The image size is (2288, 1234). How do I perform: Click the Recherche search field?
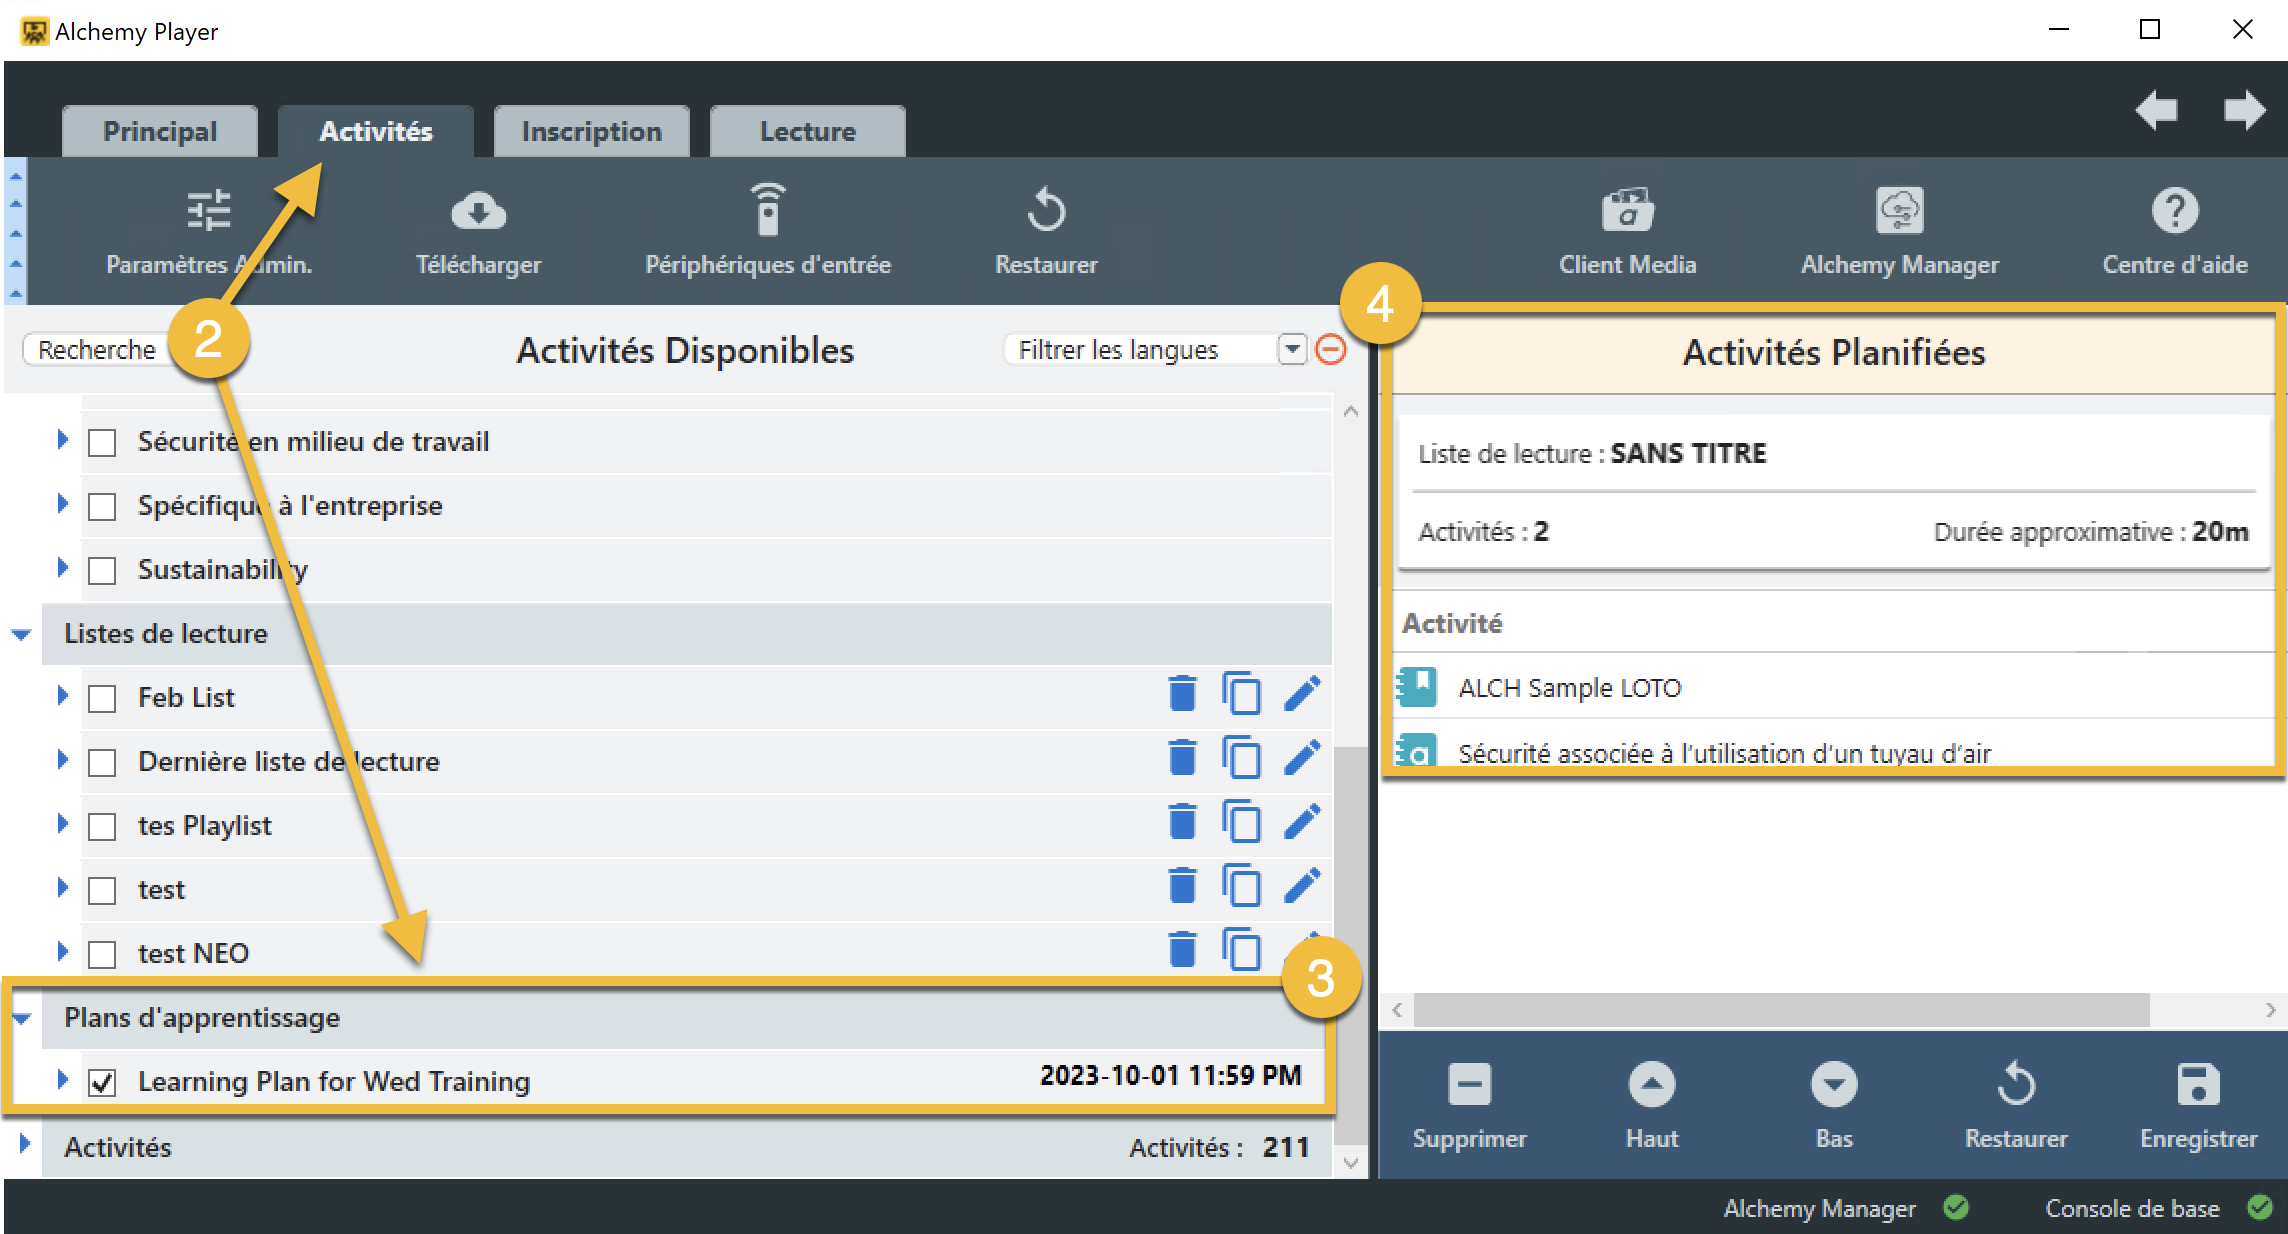[97, 349]
